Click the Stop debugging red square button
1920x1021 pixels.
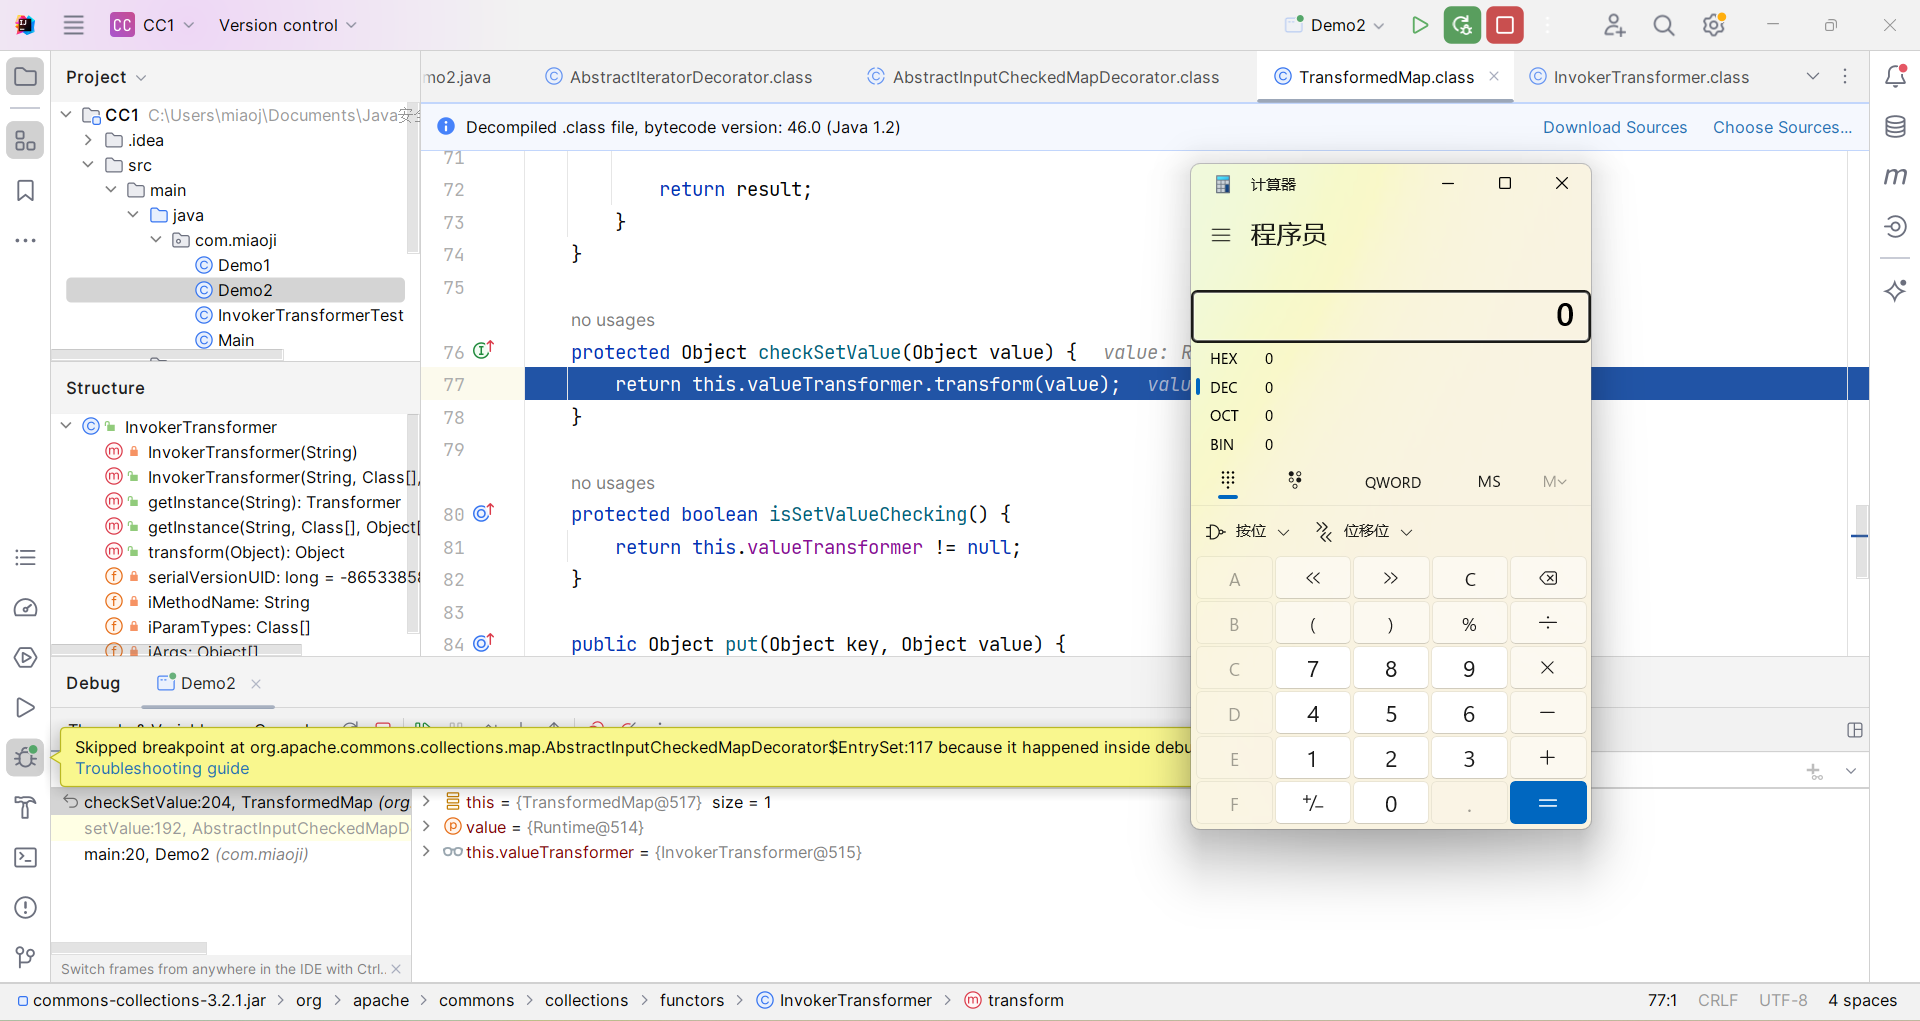[x=1504, y=25]
